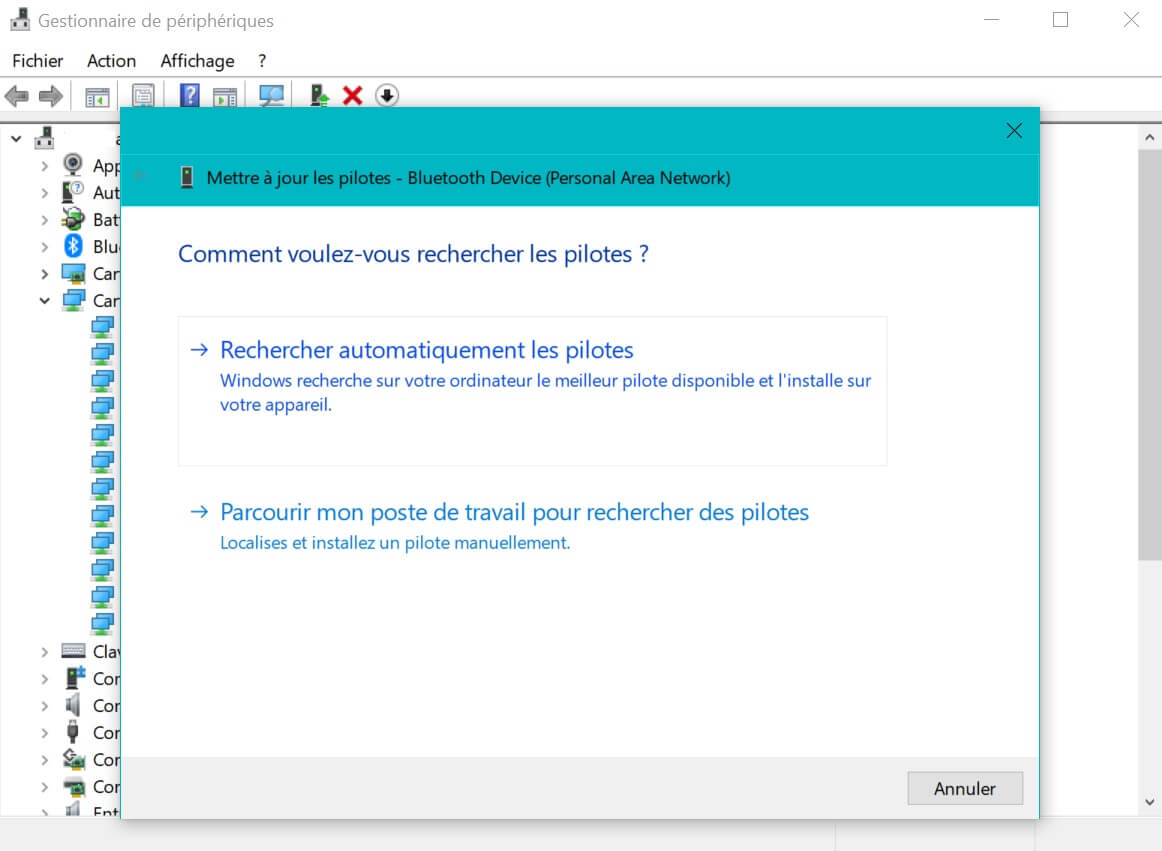
Task: Choose Rechercher automatiquement les pilotes
Action: point(533,391)
